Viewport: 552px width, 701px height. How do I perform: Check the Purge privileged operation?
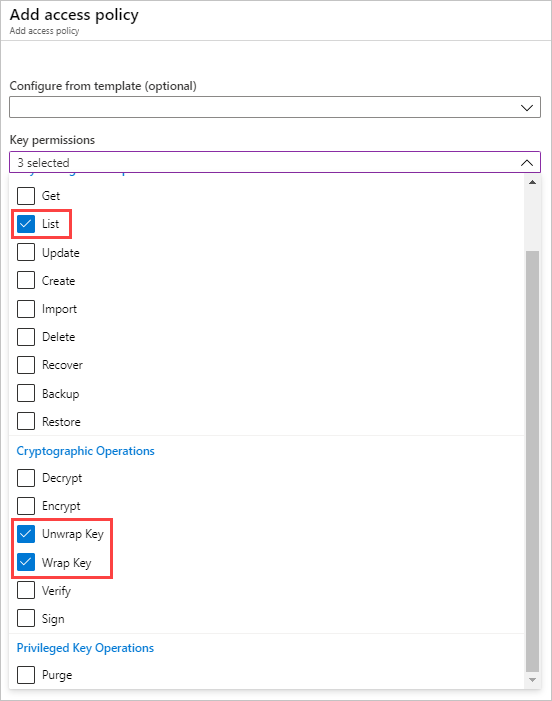pyautogui.click(x=26, y=675)
